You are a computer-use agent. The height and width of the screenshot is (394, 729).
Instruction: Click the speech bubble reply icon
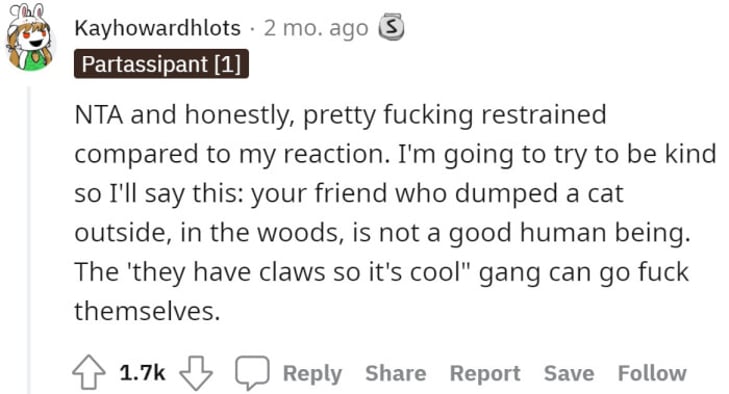pyautogui.click(x=252, y=373)
